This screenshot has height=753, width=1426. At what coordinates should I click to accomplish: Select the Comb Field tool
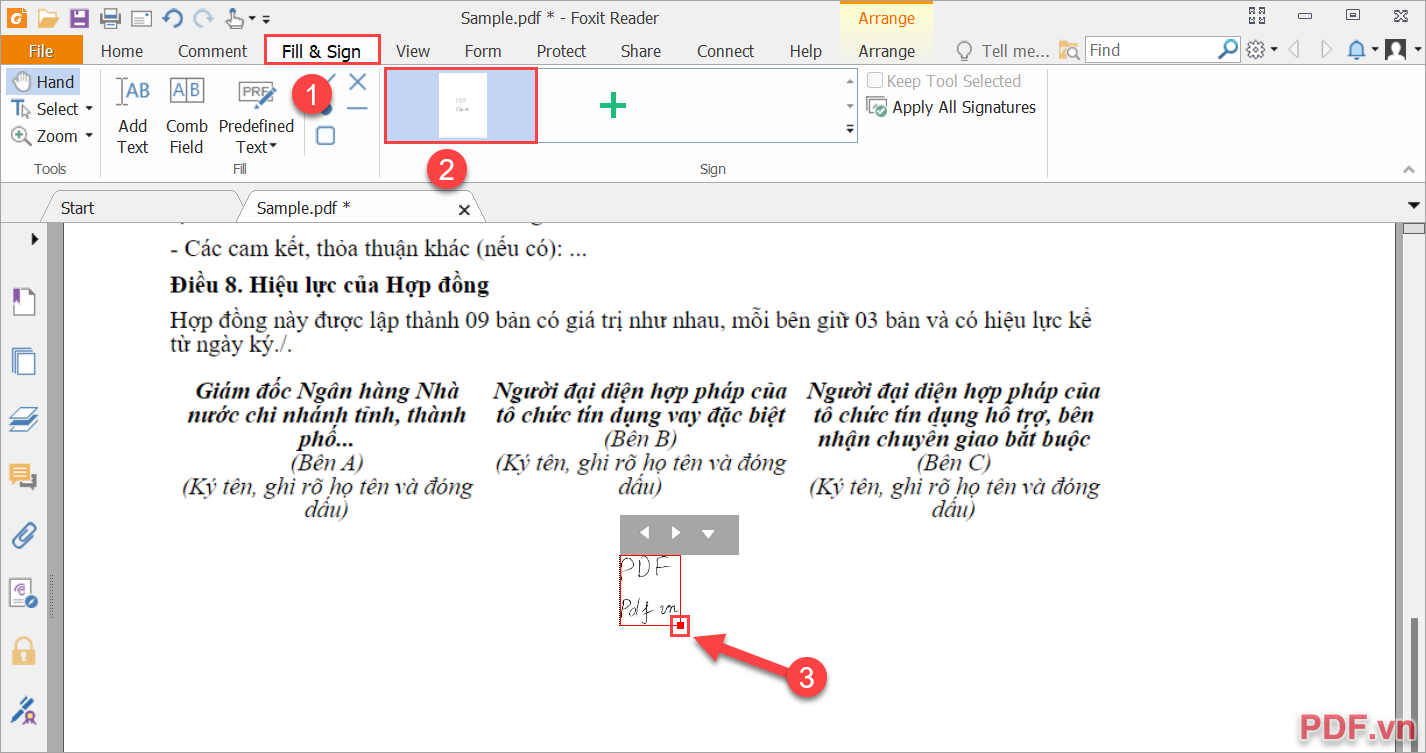pyautogui.click(x=186, y=116)
